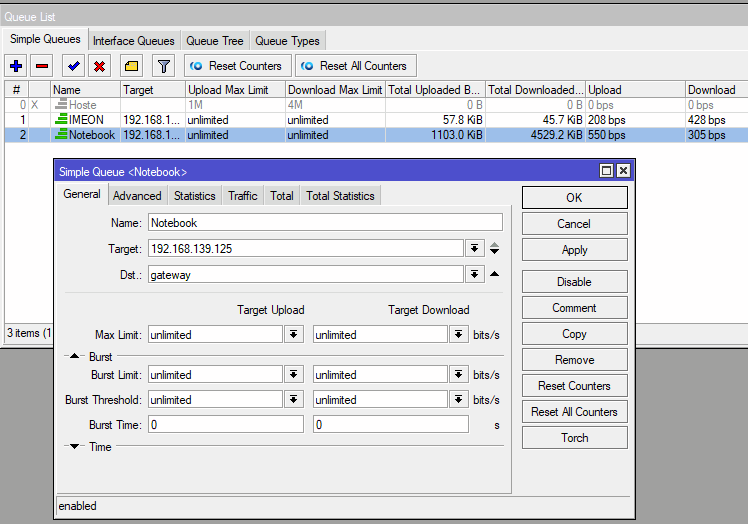748x524 pixels.
Task: Click the red minus Remove queue icon
Action: coord(42,66)
